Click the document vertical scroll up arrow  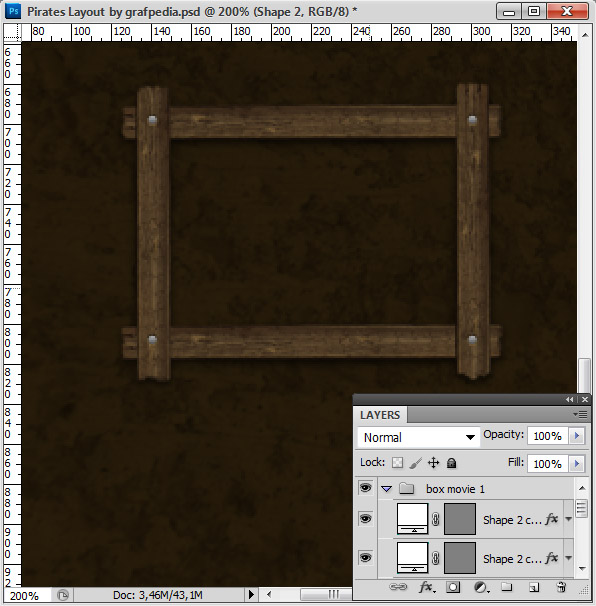click(x=585, y=35)
